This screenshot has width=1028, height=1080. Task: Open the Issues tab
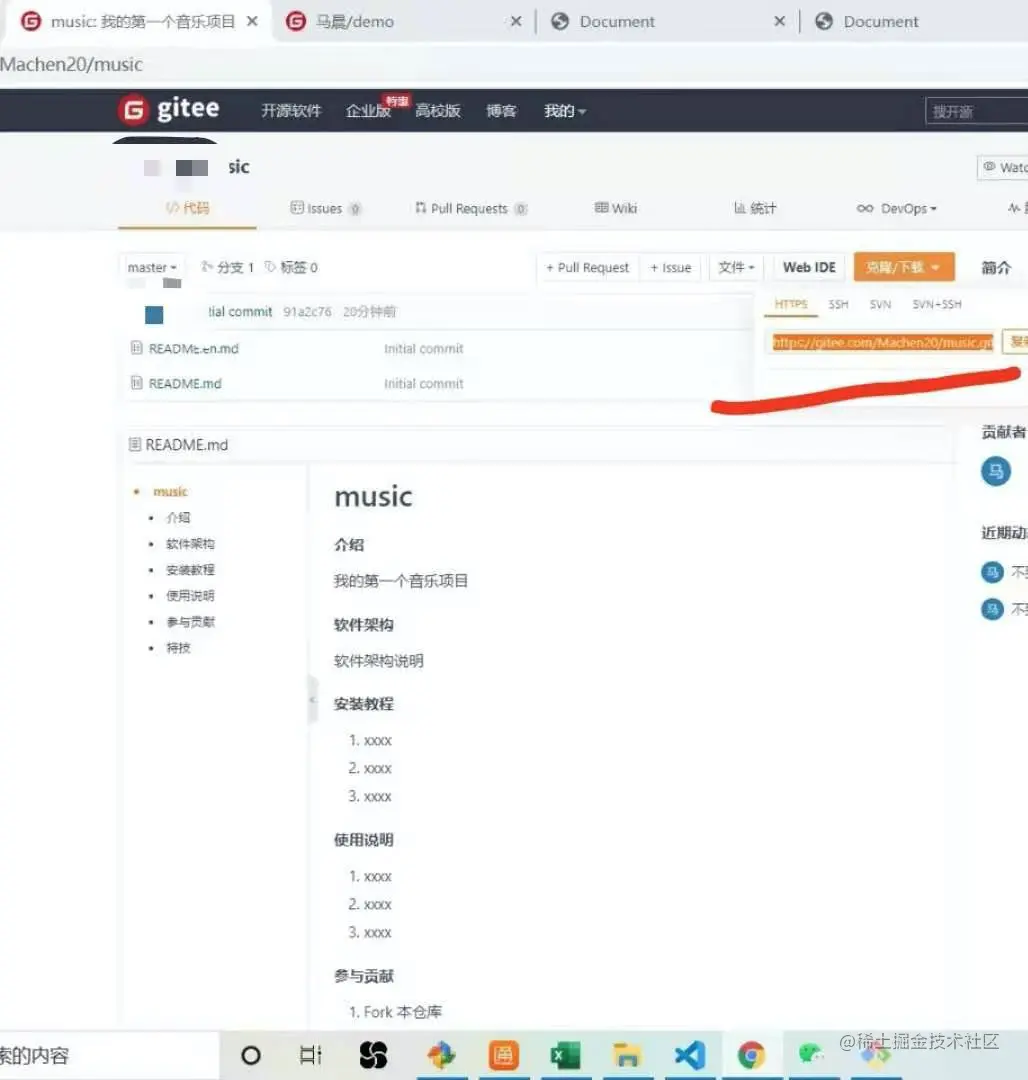(325, 208)
